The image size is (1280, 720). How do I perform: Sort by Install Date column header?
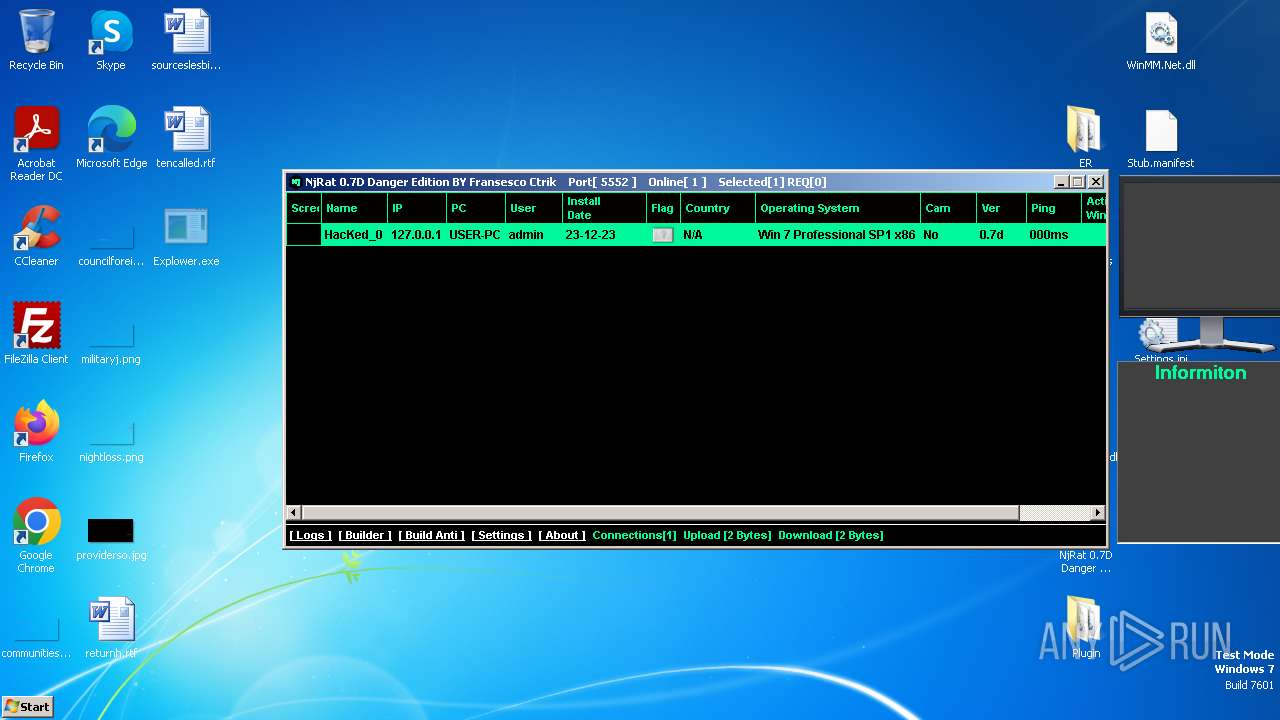[x=604, y=208]
